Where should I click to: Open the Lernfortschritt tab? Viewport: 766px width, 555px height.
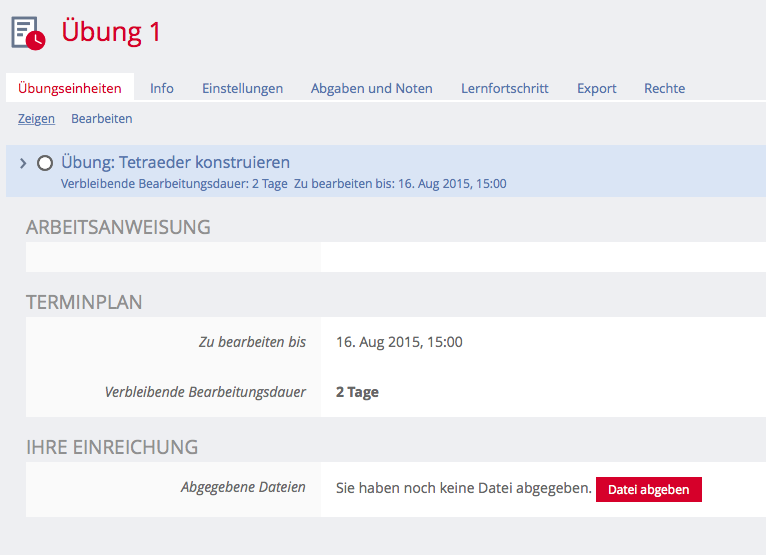click(x=504, y=88)
